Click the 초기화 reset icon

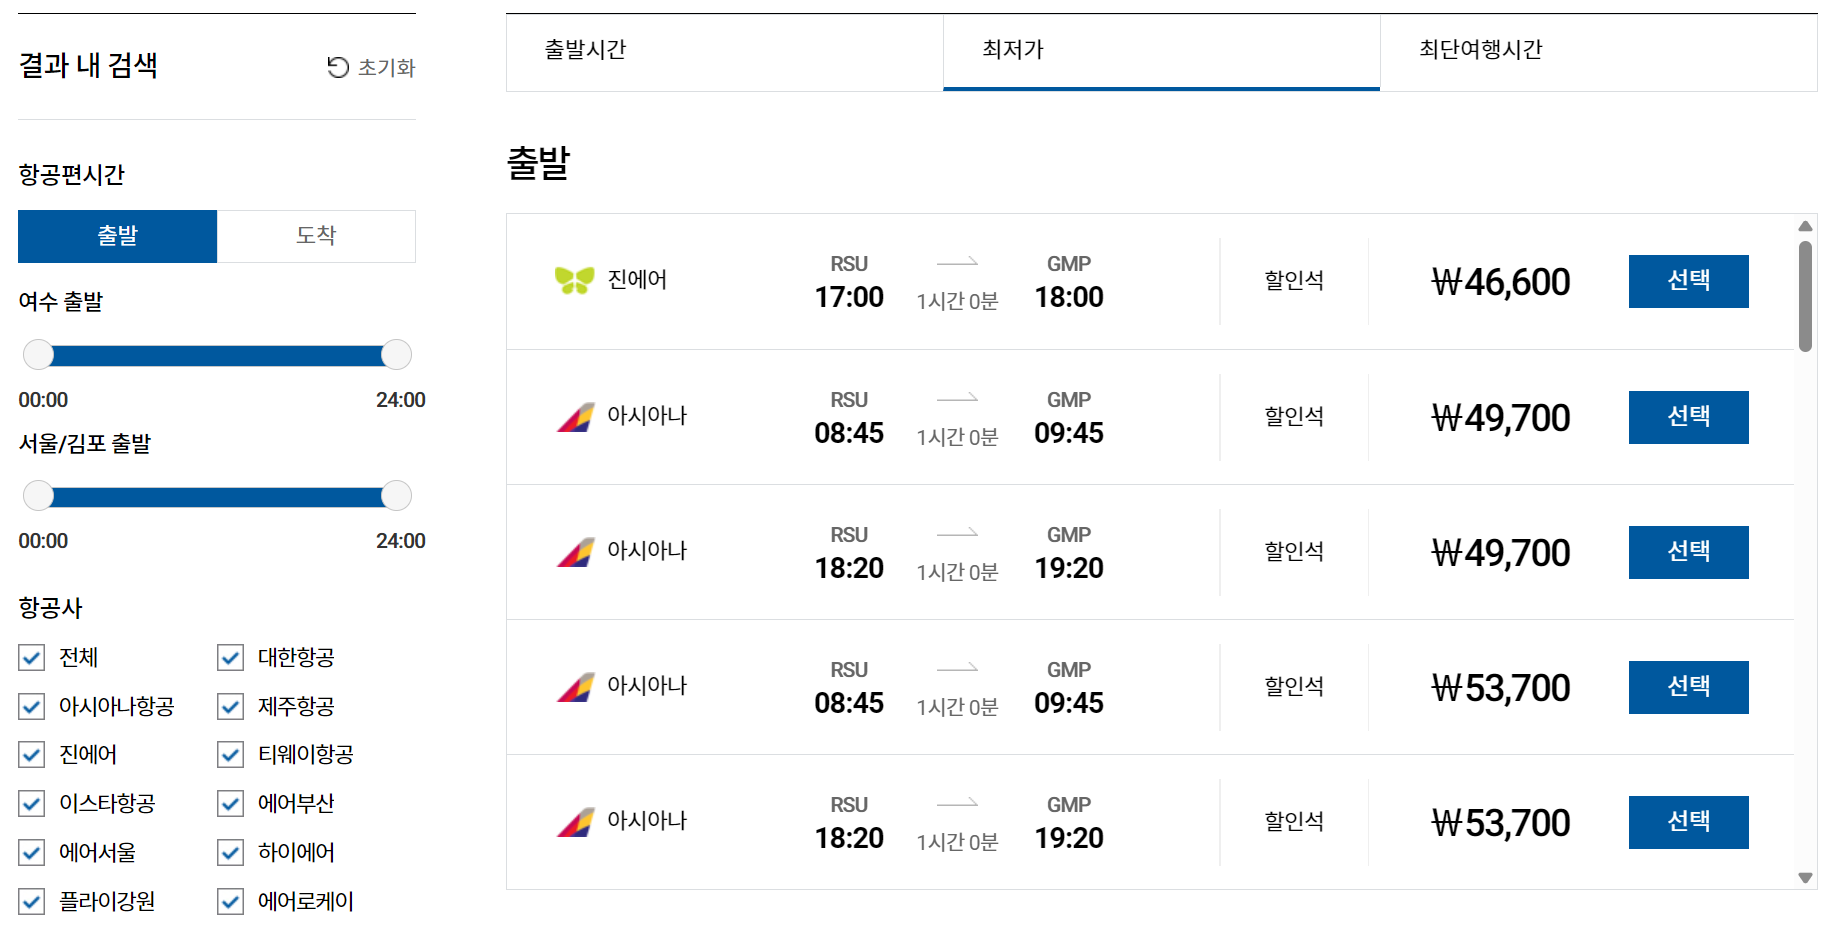click(338, 67)
